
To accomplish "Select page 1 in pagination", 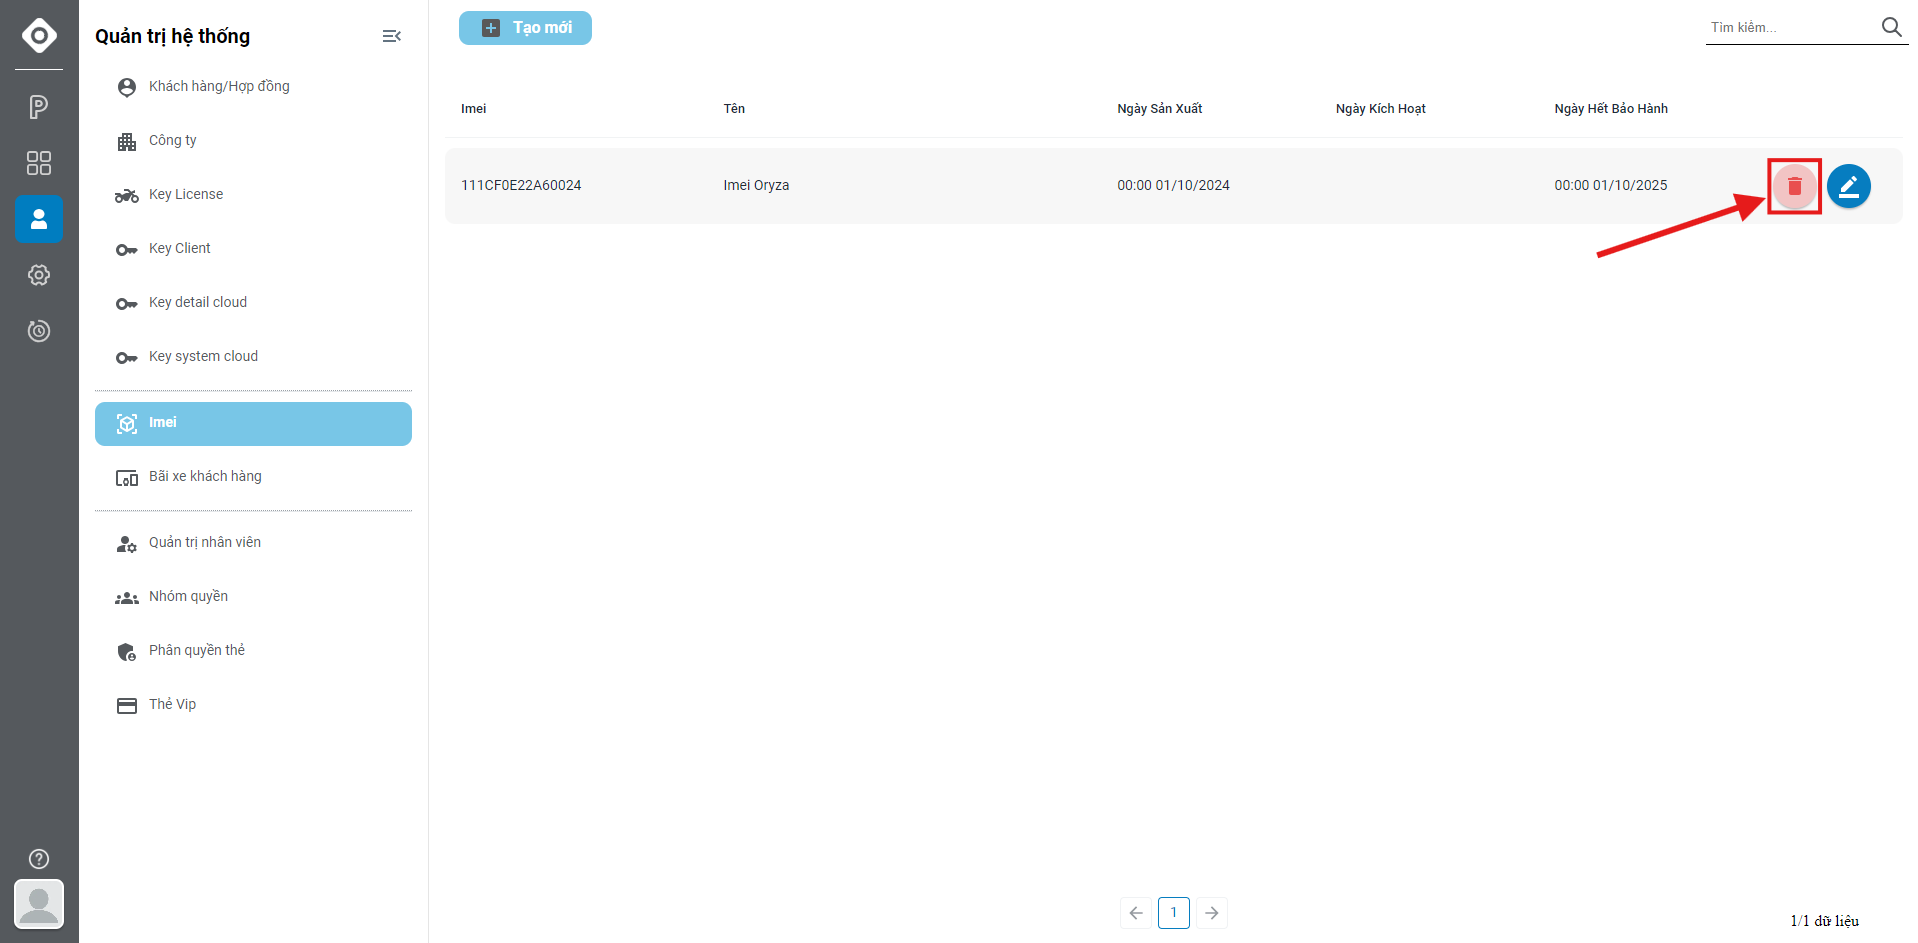I will click(x=1174, y=913).
